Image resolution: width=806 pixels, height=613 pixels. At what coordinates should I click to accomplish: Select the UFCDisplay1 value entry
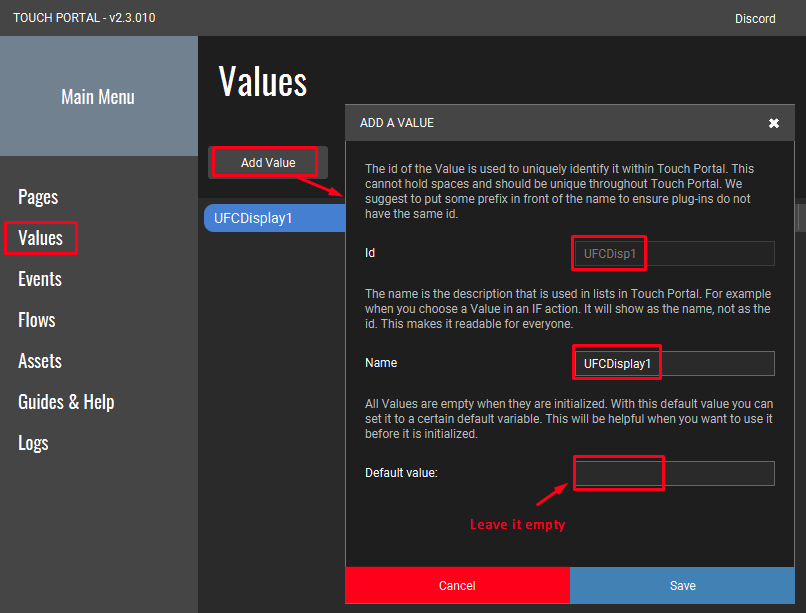tap(274, 218)
